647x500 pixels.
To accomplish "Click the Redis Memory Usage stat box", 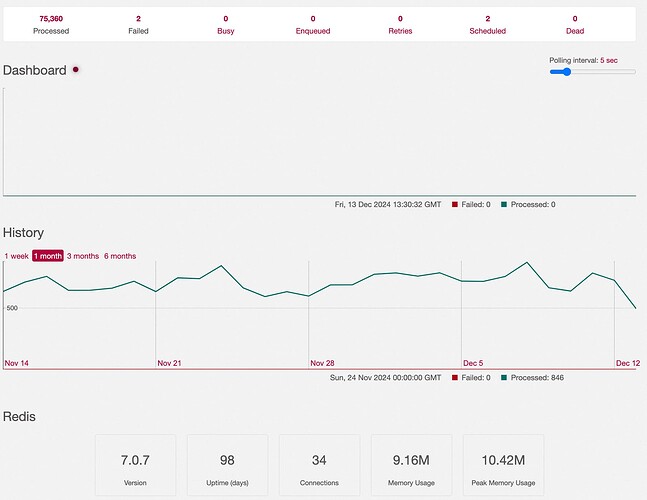I will (x=411, y=465).
